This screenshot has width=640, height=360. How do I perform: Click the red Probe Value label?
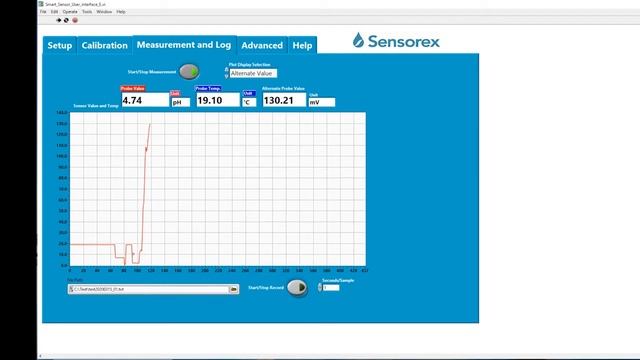[x=133, y=89]
